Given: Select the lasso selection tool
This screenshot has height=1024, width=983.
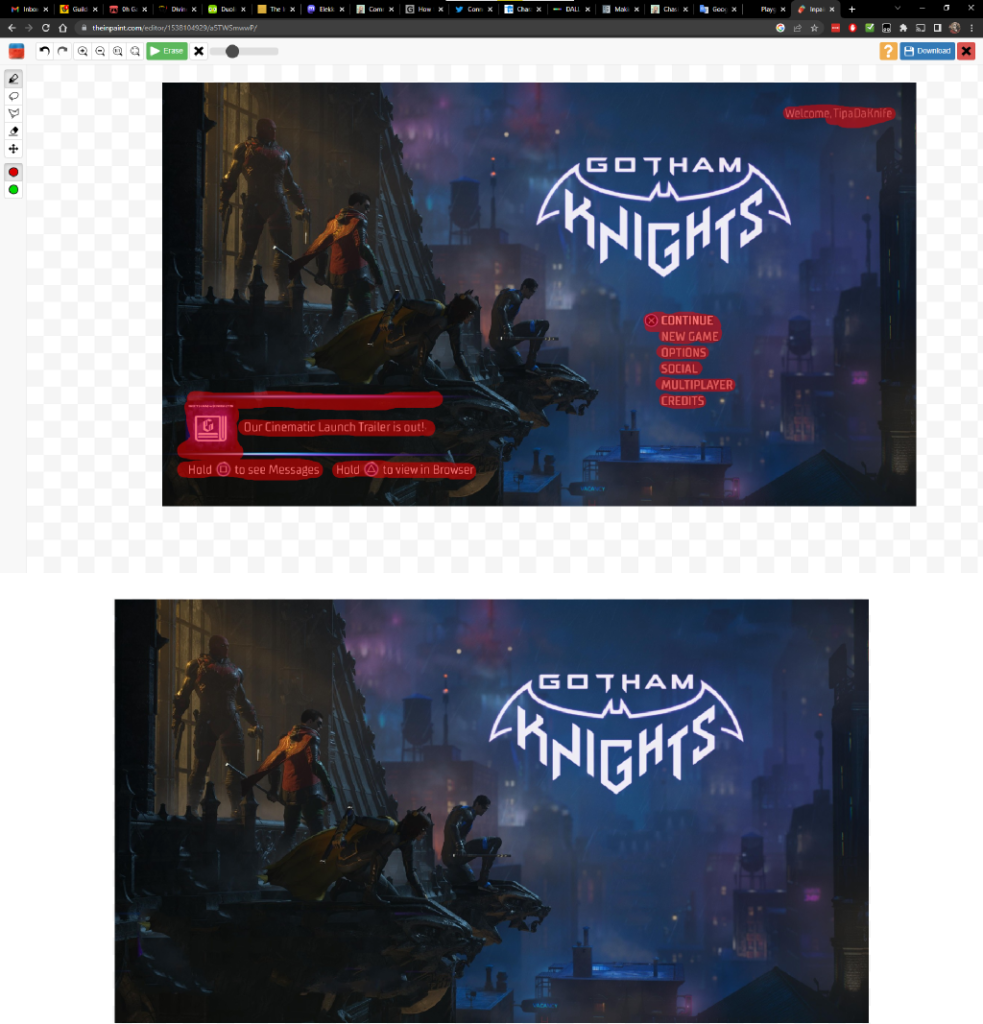Looking at the screenshot, I should (13, 96).
